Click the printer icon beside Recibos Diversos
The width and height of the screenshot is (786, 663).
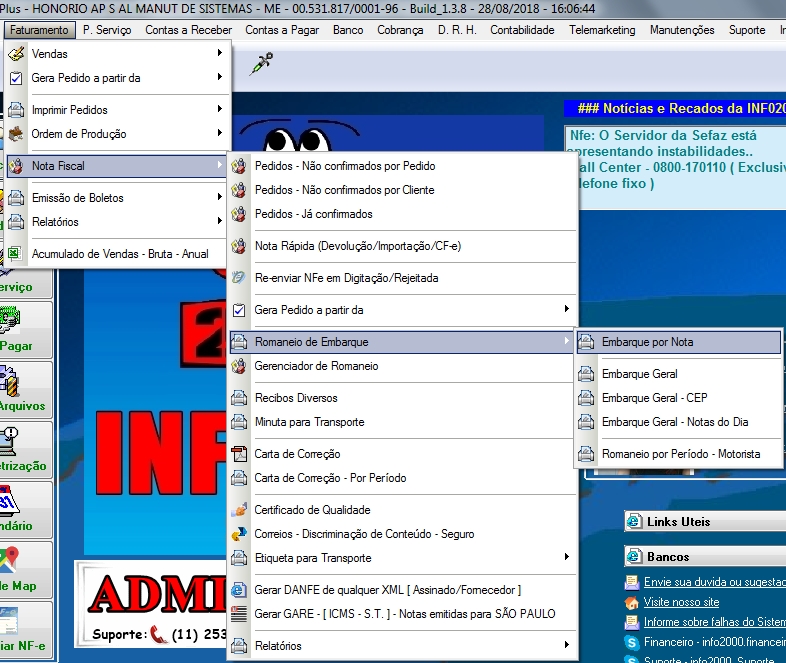click(239, 398)
